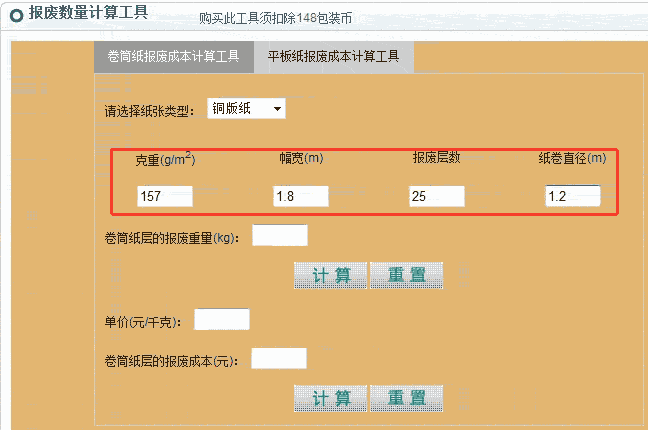This screenshot has width=648, height=430.
Task: Select the 报废层数 field with value 25
Action: point(437,197)
